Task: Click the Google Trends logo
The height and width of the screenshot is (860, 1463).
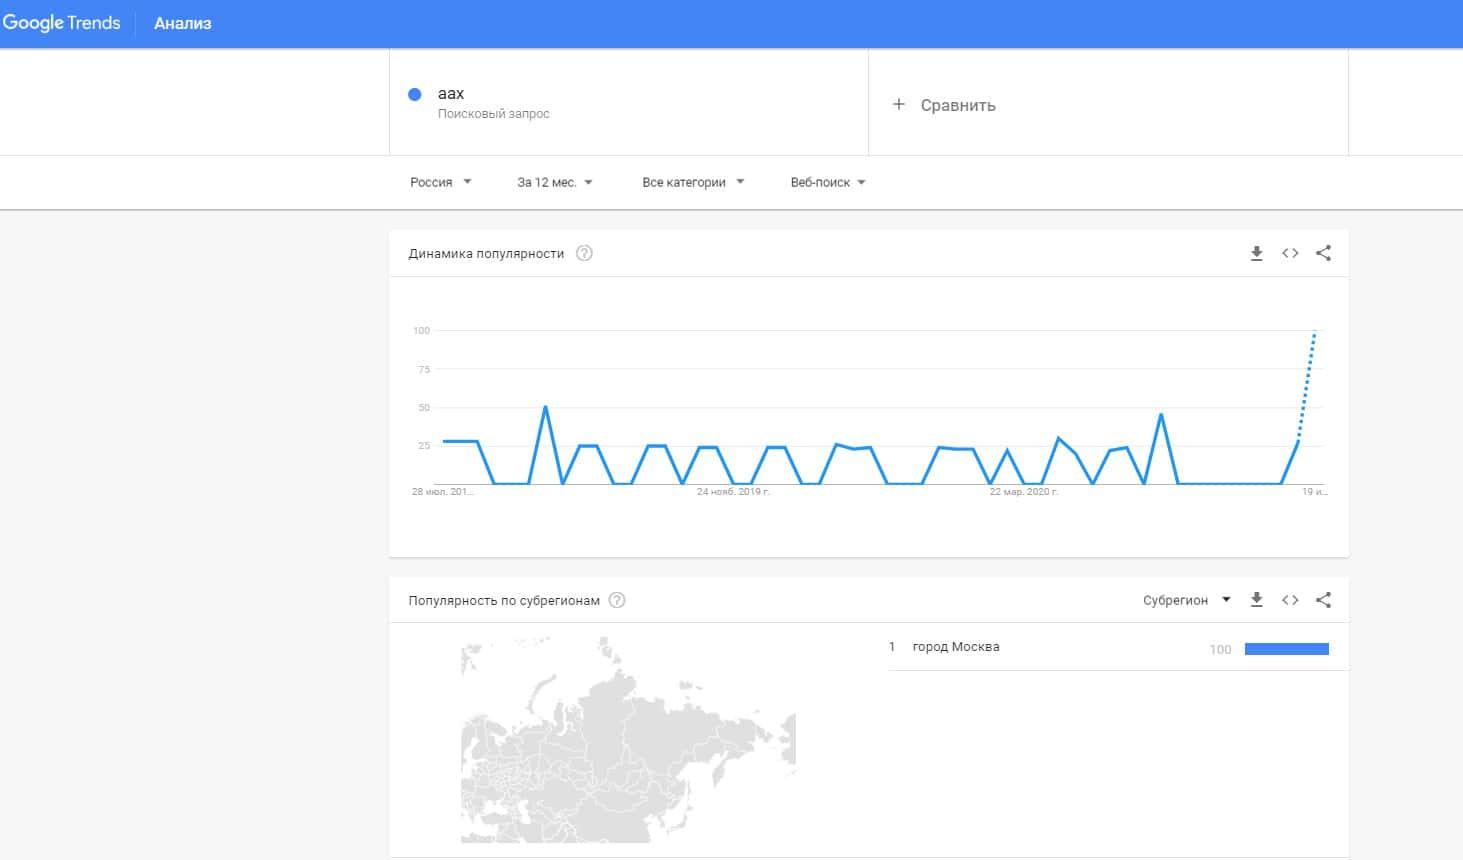Action: point(62,23)
